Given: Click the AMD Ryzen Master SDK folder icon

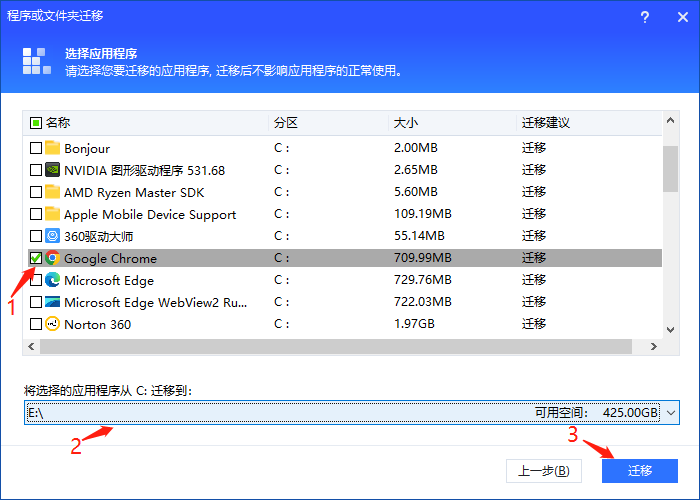Looking at the screenshot, I should pyautogui.click(x=53, y=192).
